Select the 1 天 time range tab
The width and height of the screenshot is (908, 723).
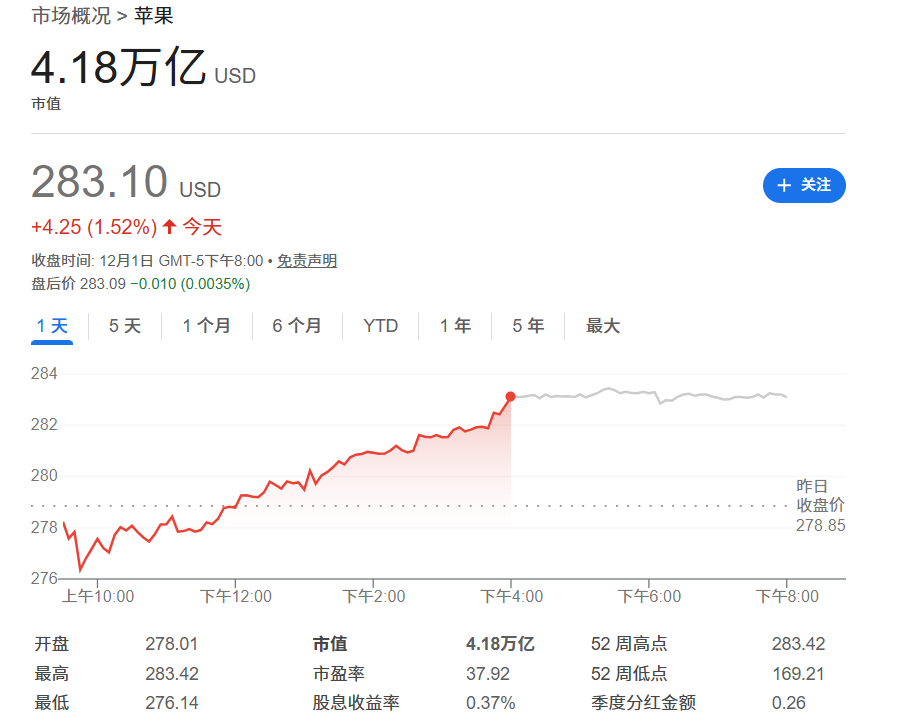(52, 326)
